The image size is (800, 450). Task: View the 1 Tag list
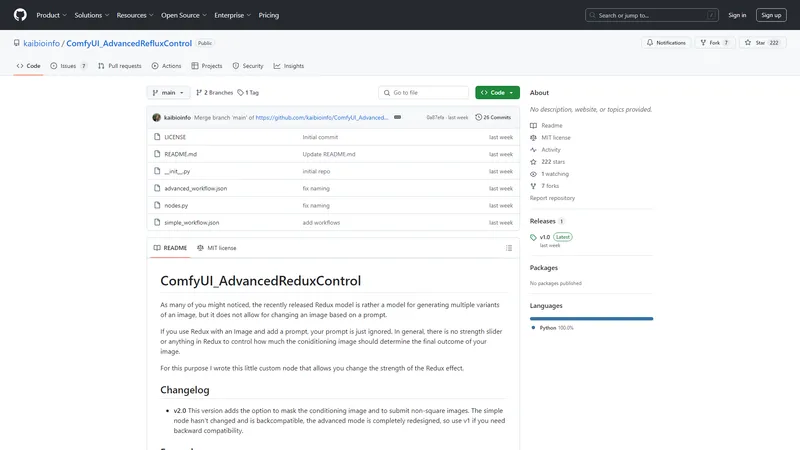point(248,92)
